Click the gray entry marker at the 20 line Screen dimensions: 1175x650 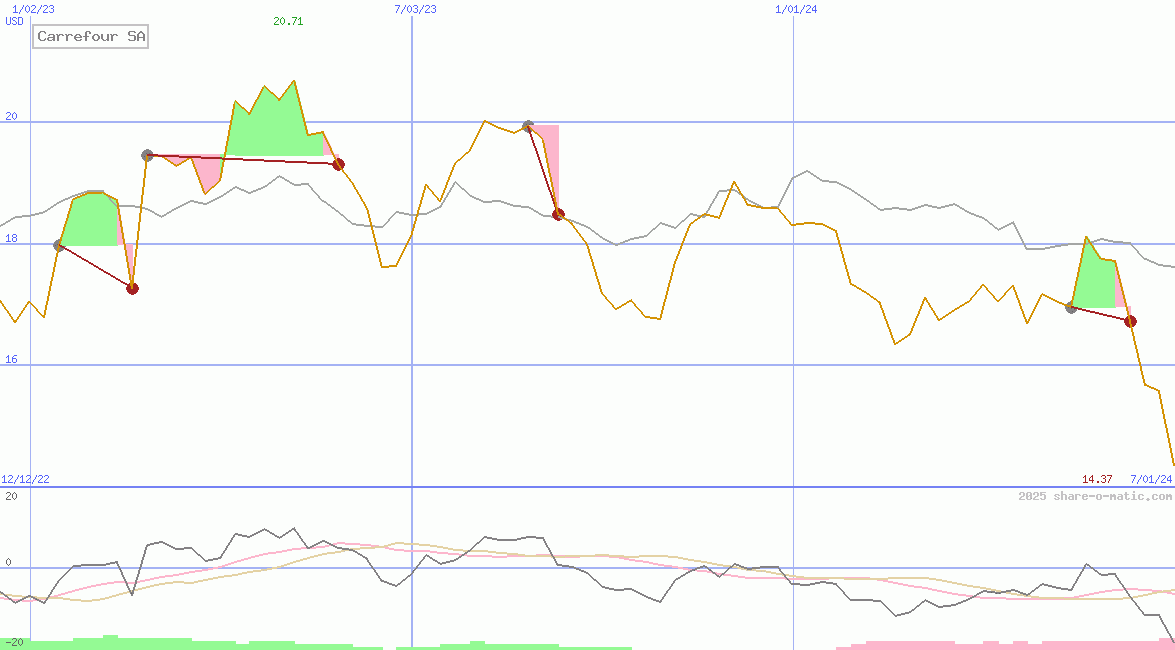click(x=528, y=126)
